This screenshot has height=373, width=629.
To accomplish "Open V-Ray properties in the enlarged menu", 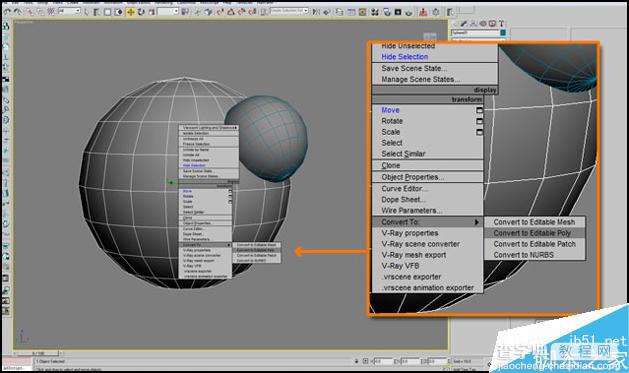I will [x=410, y=233].
